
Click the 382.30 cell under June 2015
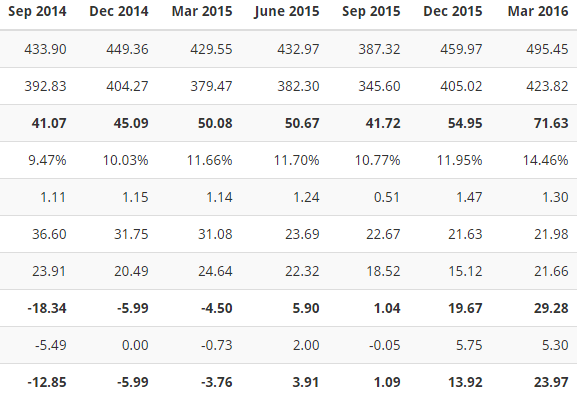[298, 86]
